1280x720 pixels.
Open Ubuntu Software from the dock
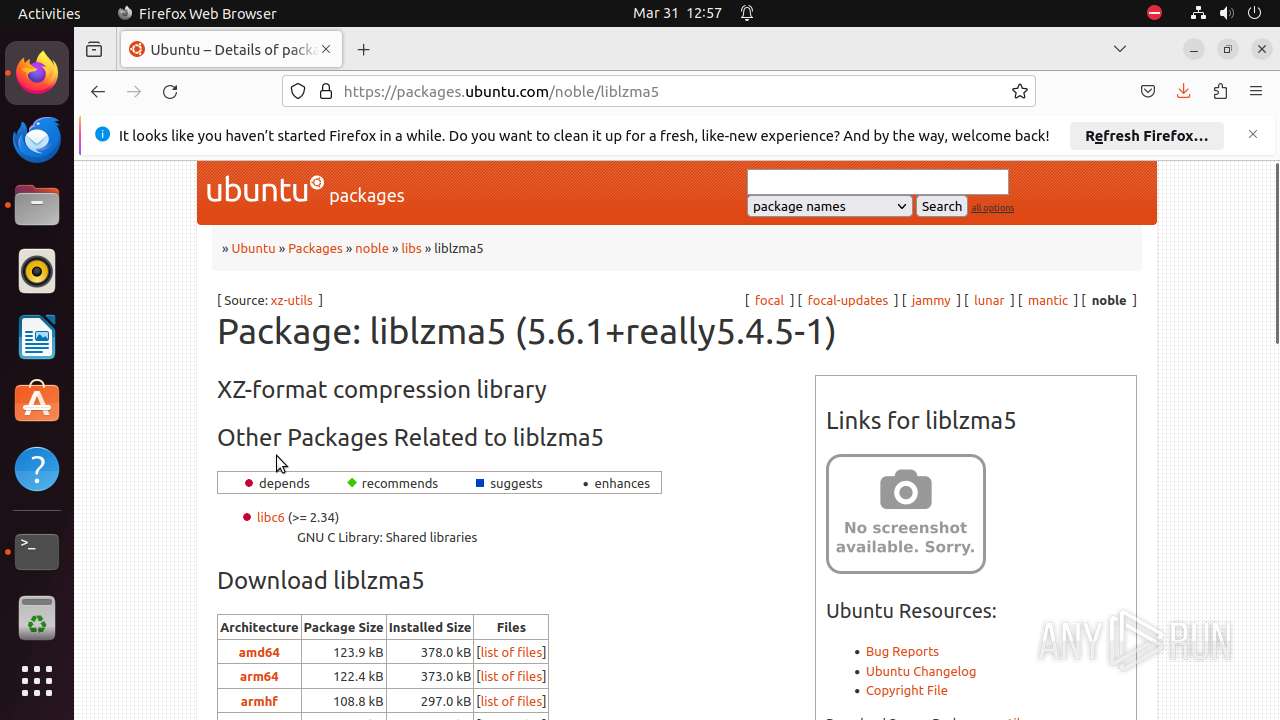(37, 403)
